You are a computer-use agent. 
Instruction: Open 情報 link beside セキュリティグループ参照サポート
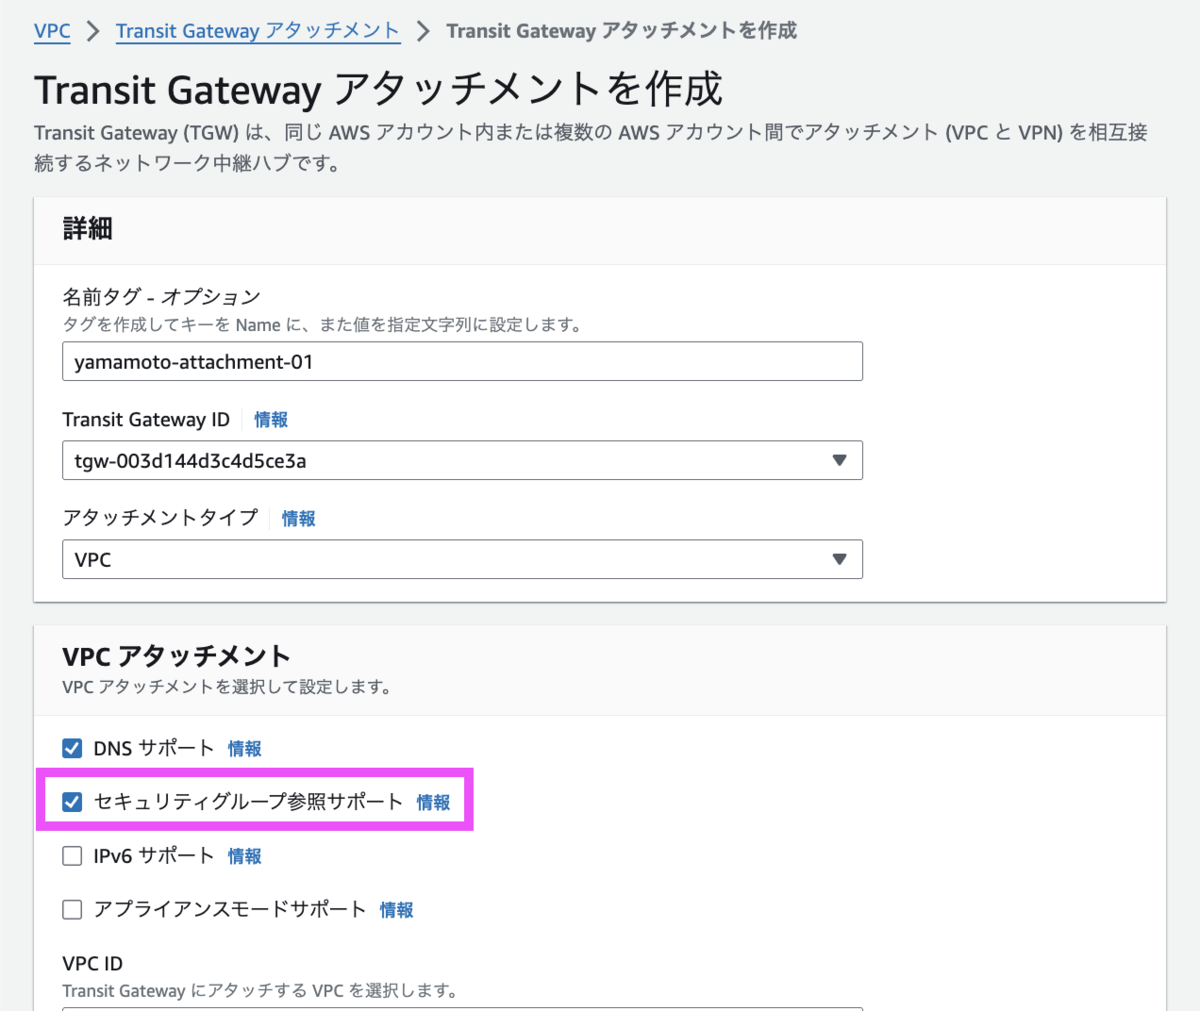434,803
